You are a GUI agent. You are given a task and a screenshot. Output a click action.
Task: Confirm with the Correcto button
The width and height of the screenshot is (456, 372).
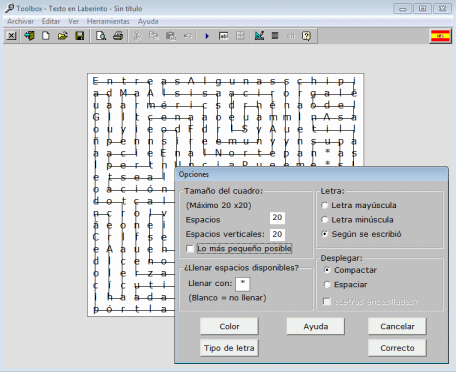[397, 348]
